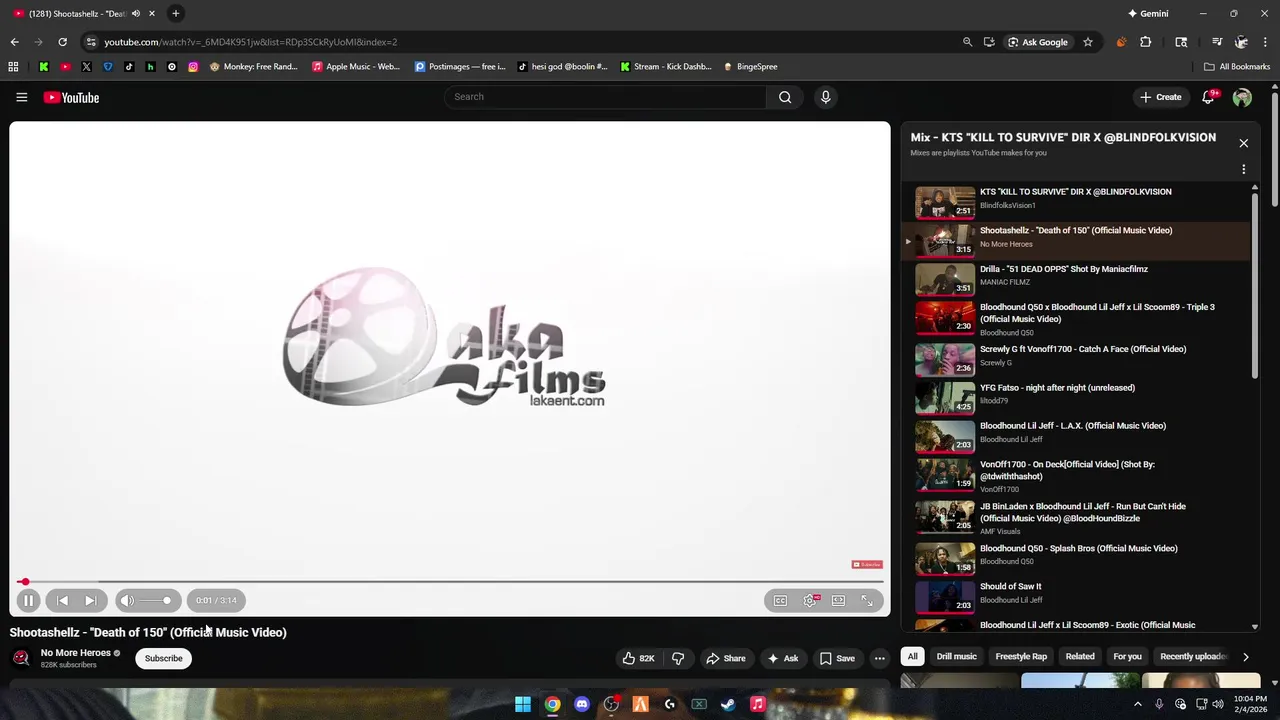1280x720 pixels.
Task: Share the video
Action: click(726, 658)
